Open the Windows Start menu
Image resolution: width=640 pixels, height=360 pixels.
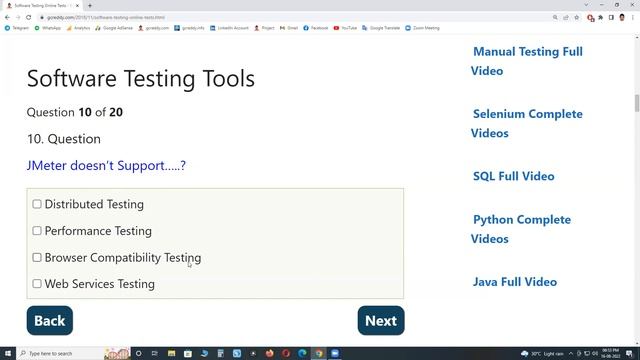(8, 353)
